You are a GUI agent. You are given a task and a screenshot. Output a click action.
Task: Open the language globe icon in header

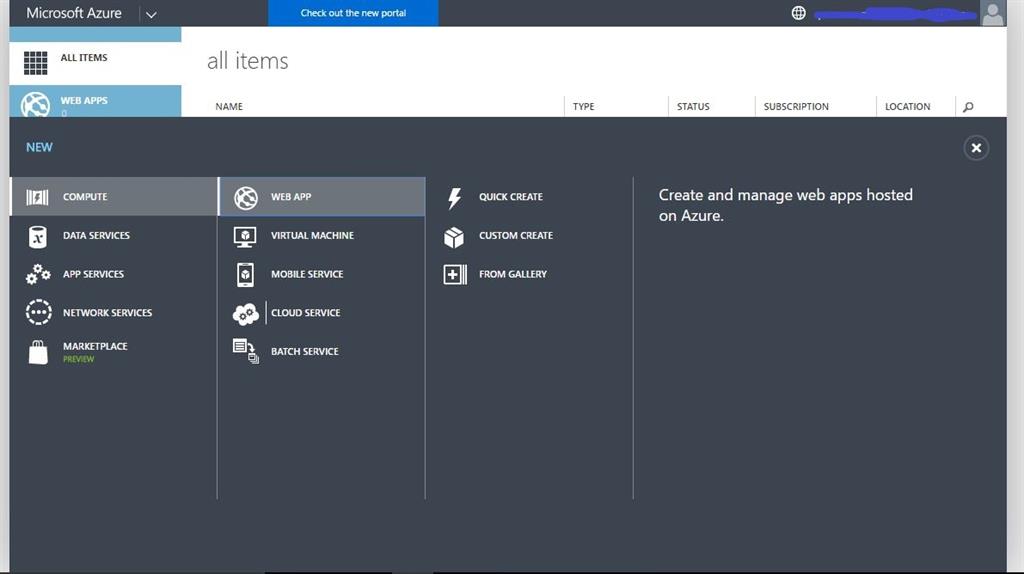coord(798,13)
